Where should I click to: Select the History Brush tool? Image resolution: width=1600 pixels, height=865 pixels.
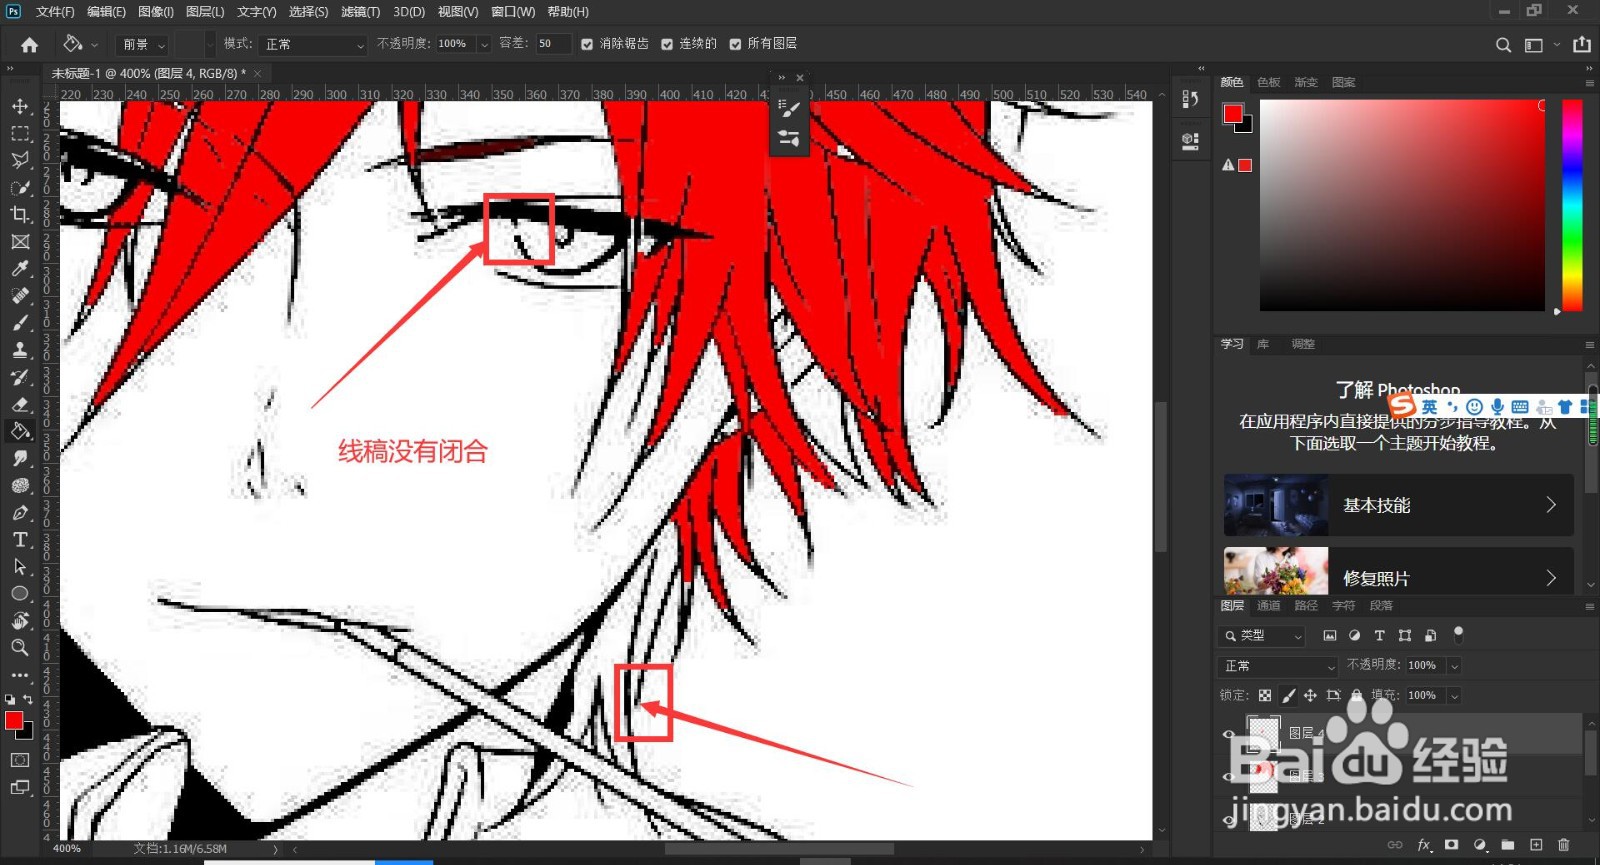point(20,377)
